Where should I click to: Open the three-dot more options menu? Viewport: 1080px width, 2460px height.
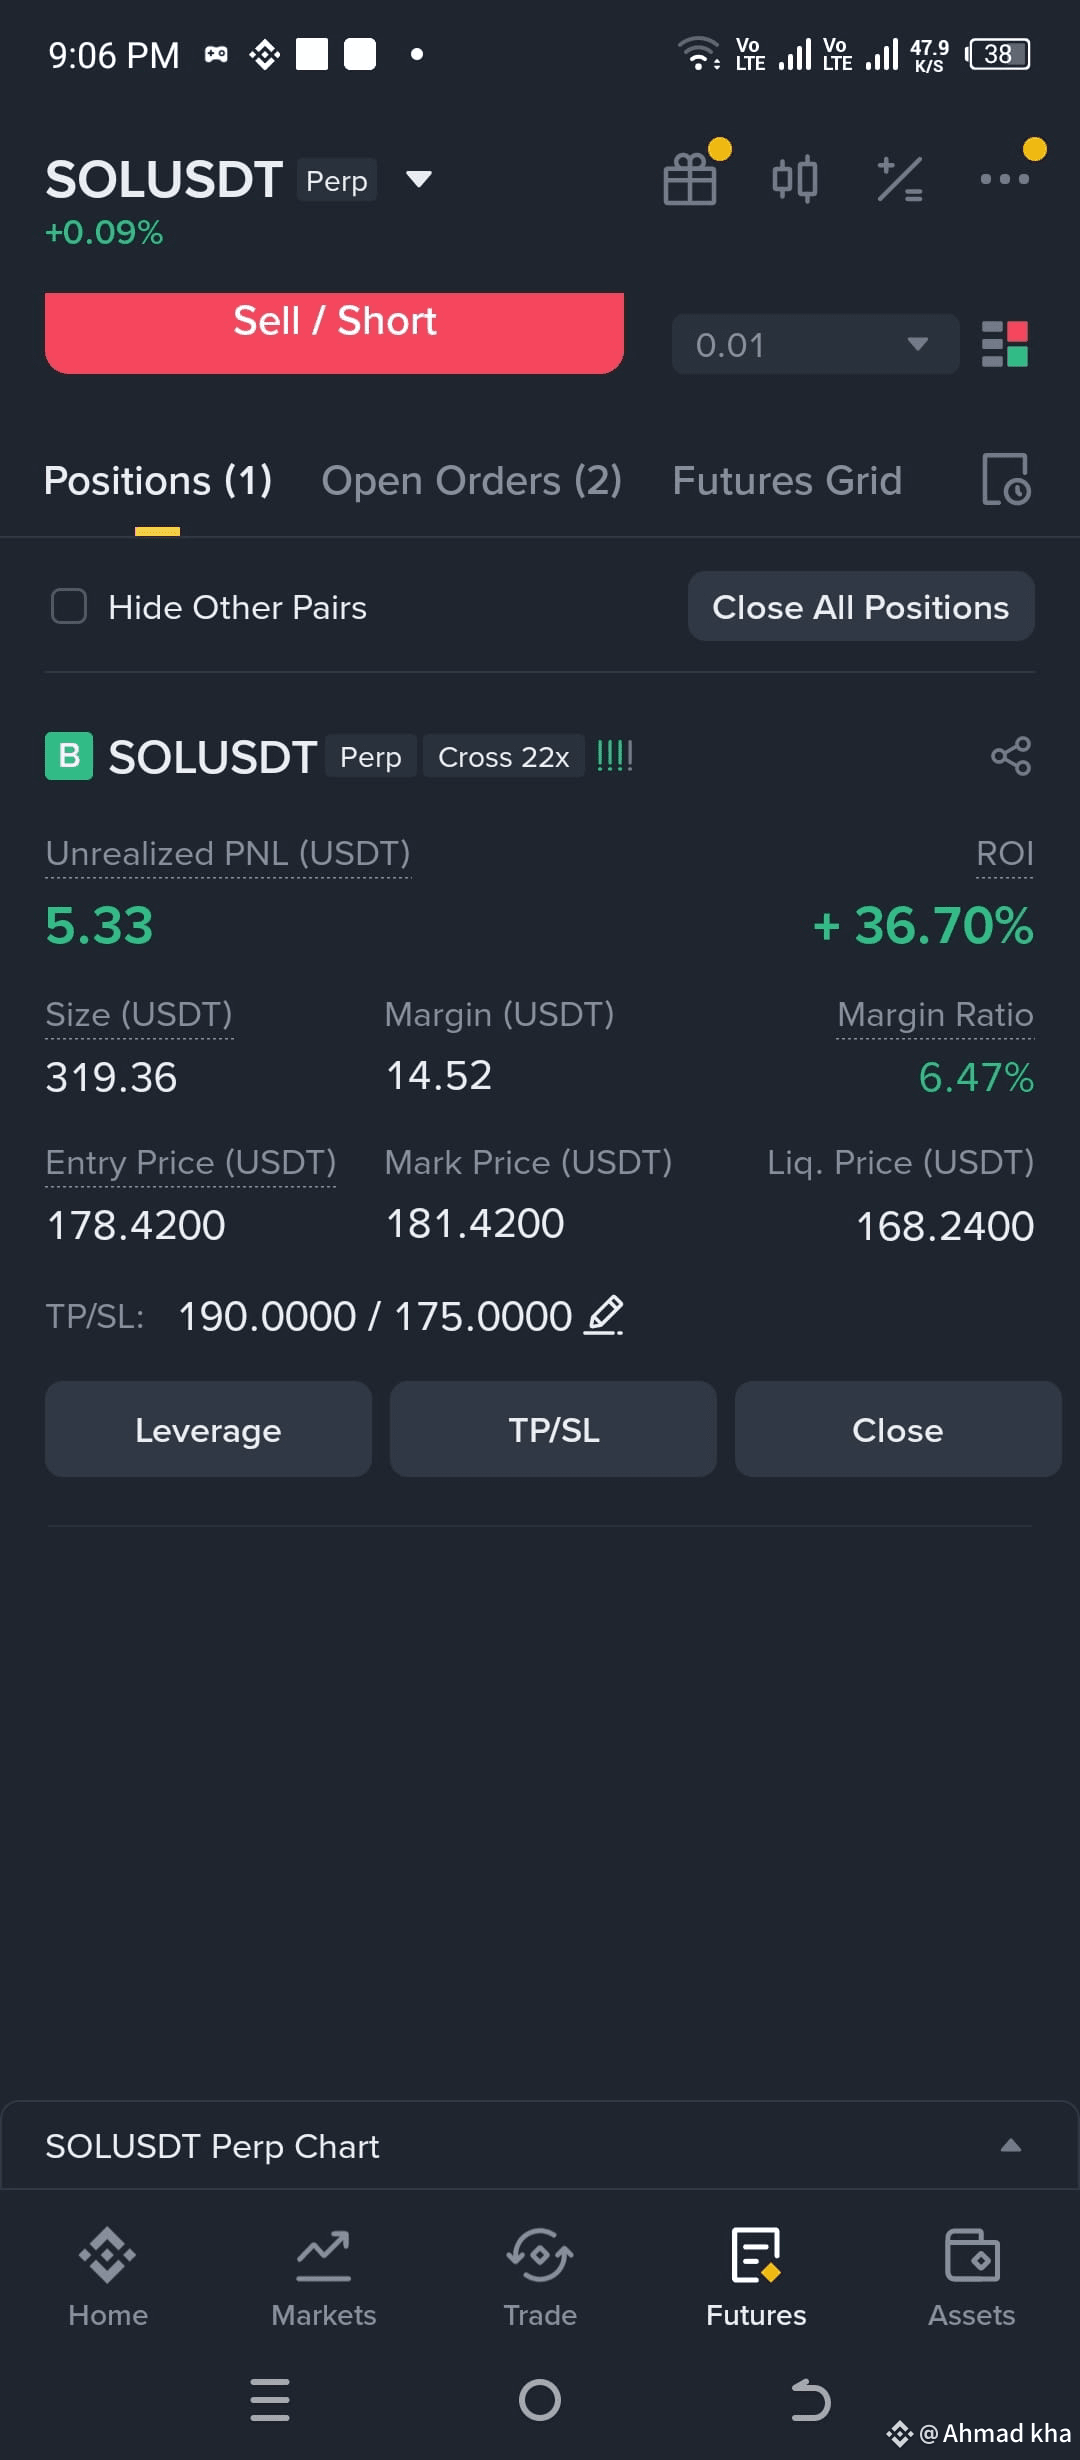tap(1005, 179)
